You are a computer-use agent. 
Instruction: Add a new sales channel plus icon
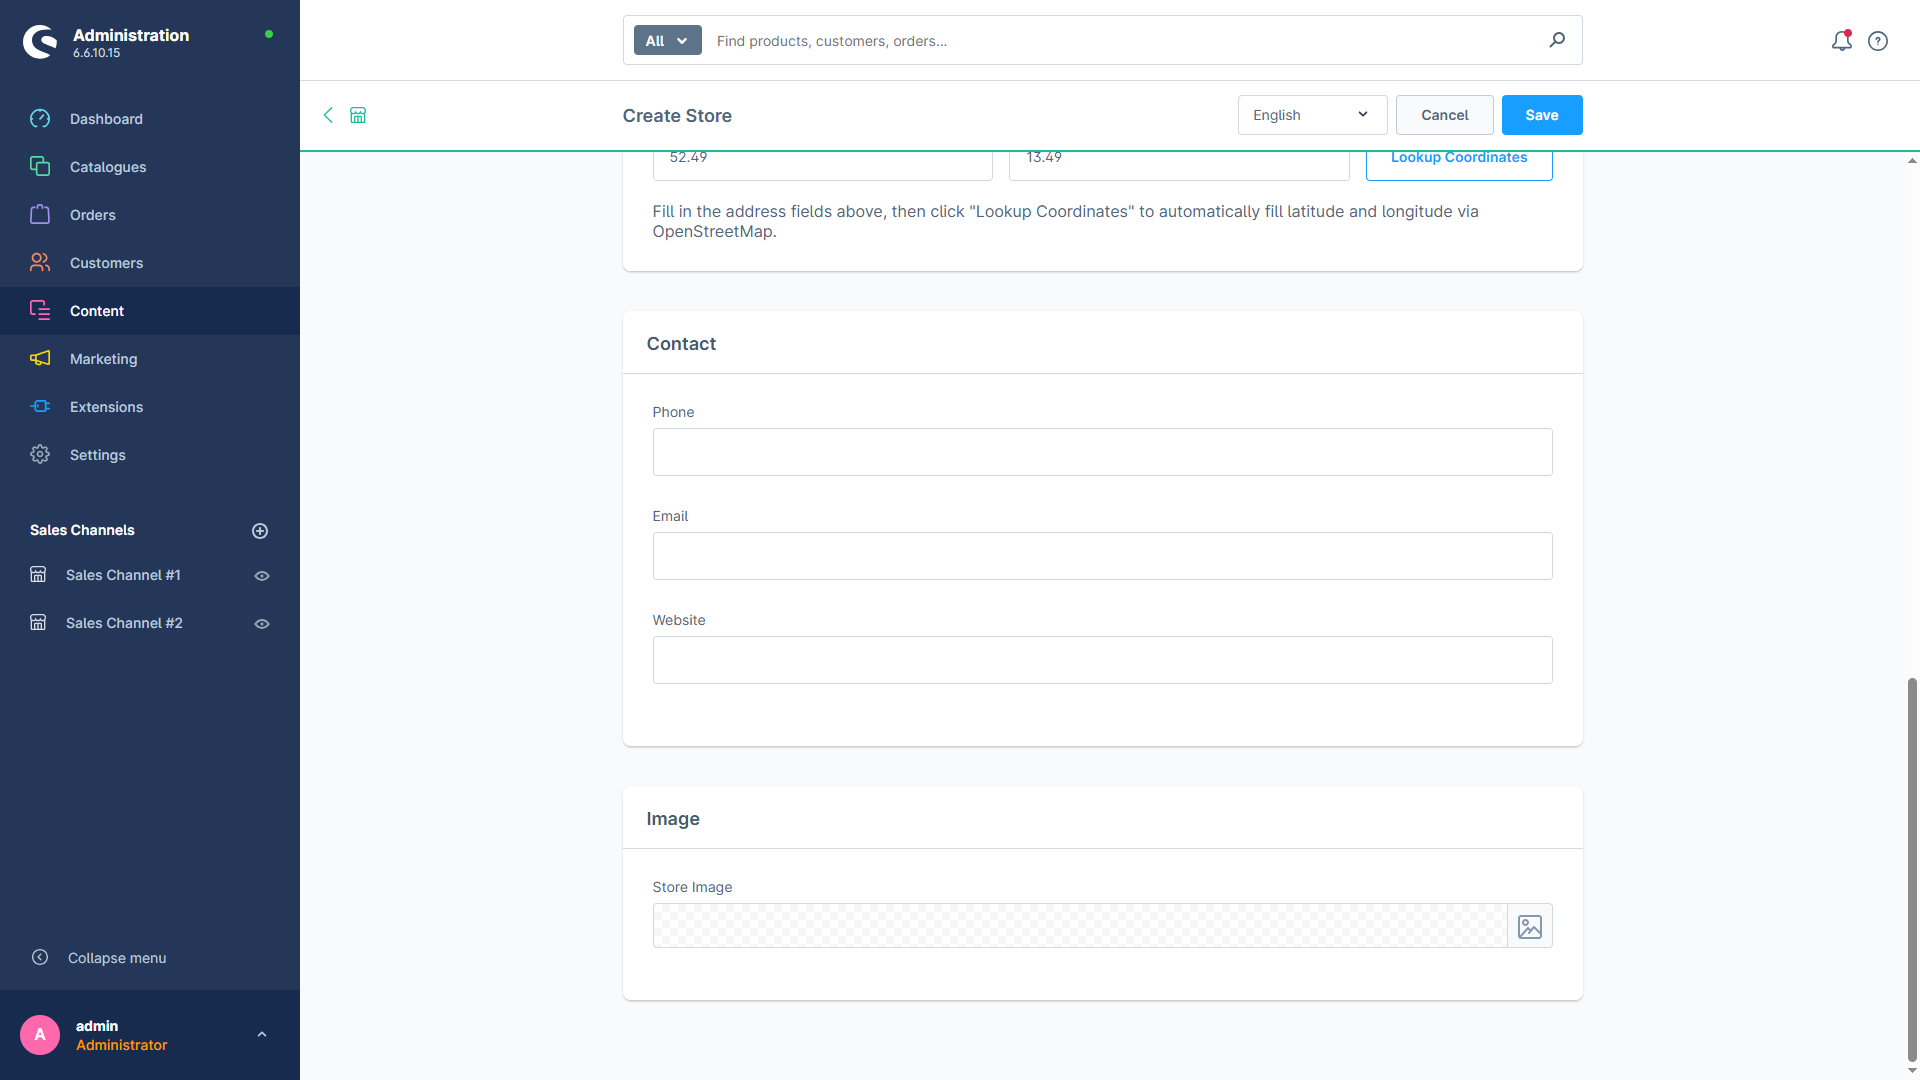tap(260, 531)
